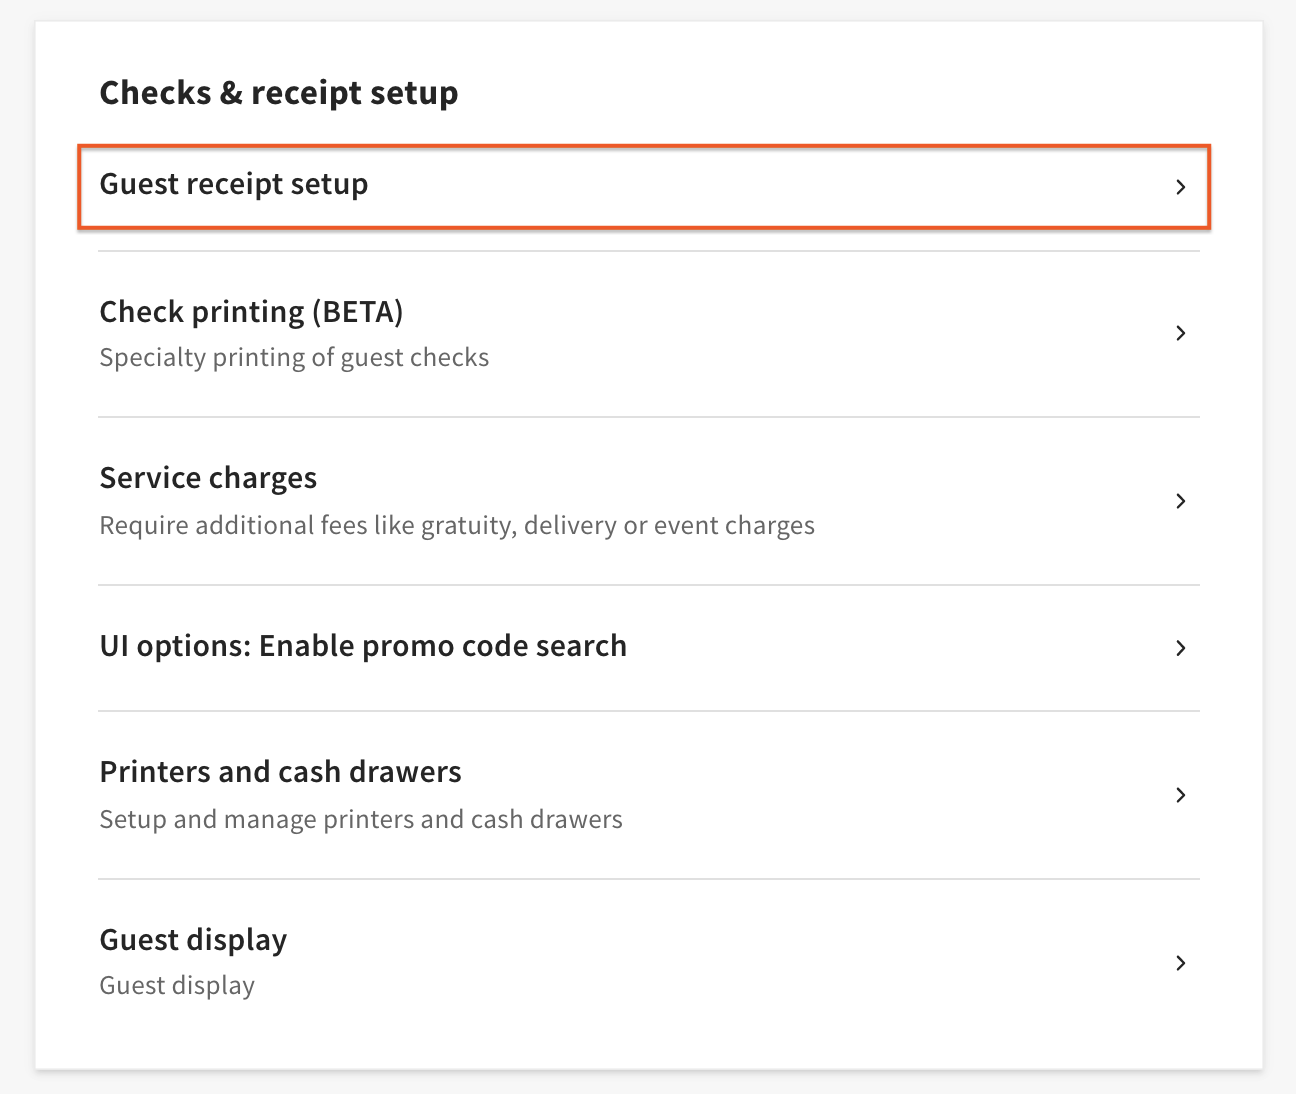Click blank space in the Service charges row
This screenshot has width=1296, height=1094.
980,500
